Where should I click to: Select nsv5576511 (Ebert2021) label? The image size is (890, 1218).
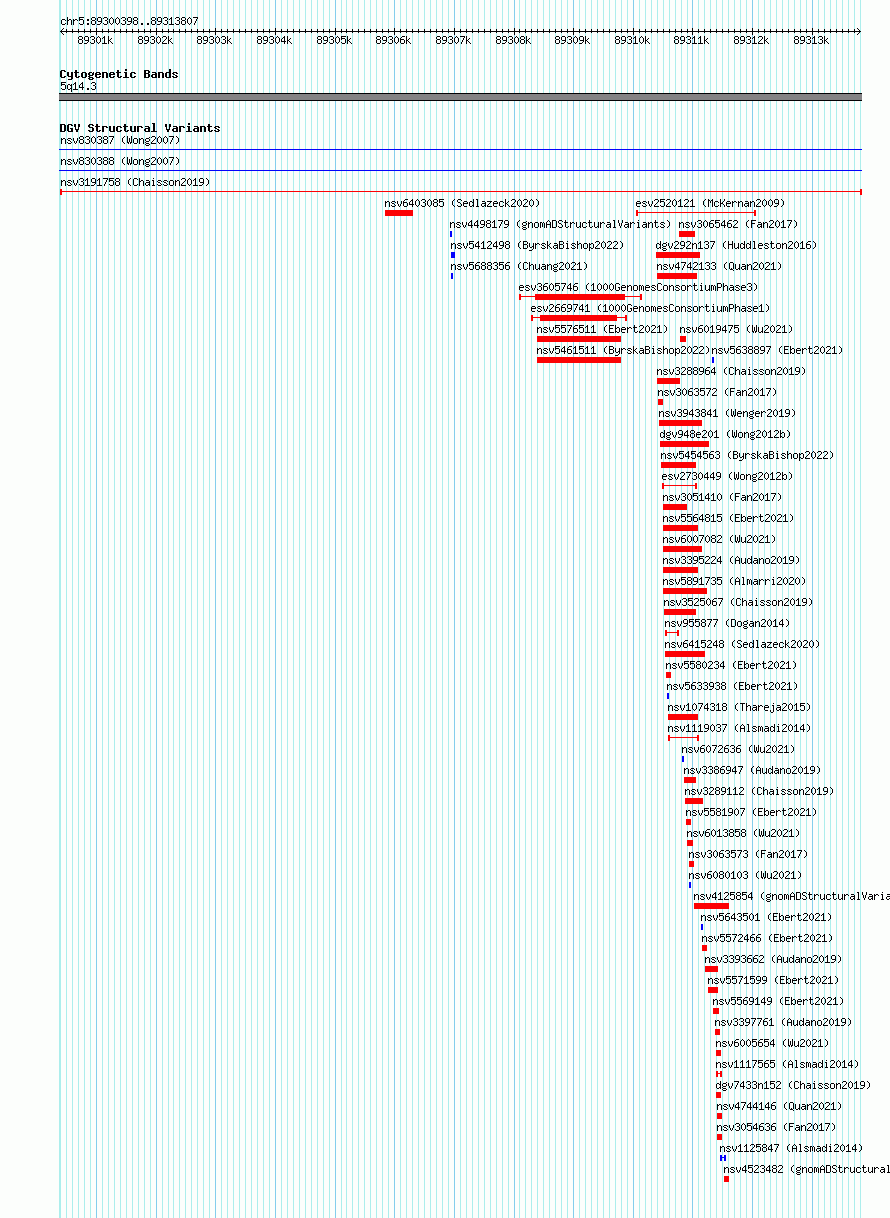tap(602, 329)
